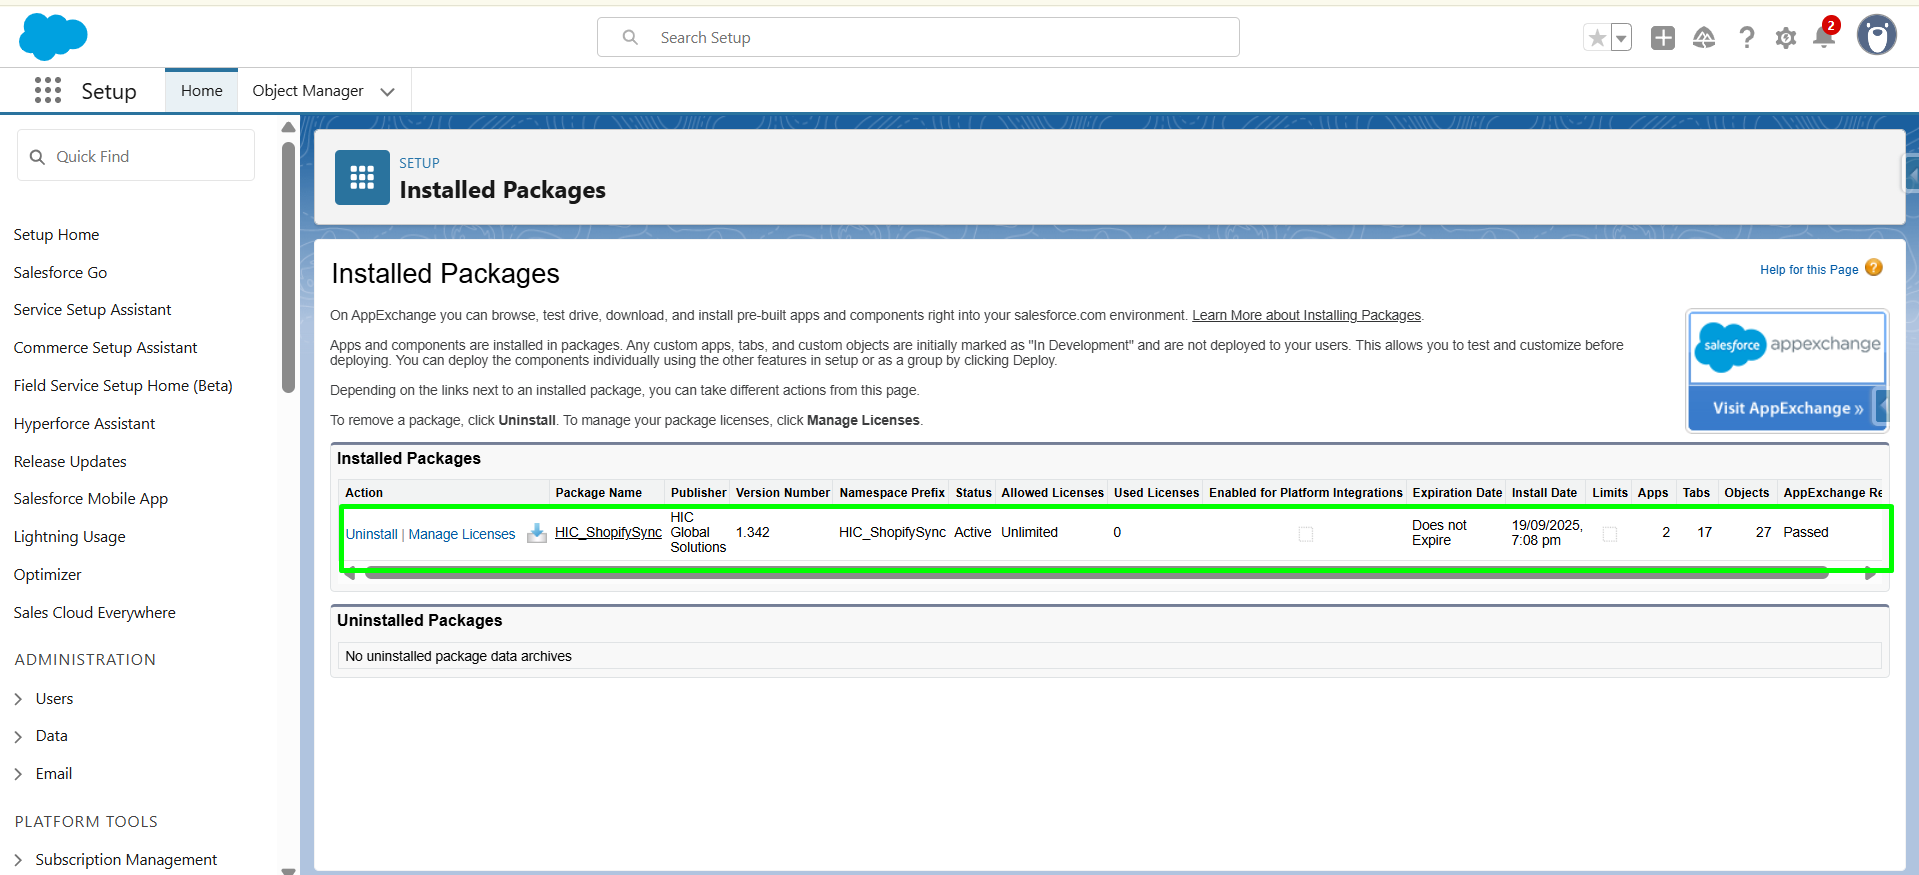The width and height of the screenshot is (1919, 875).
Task: Open the Notifications bell icon
Action: [1825, 36]
